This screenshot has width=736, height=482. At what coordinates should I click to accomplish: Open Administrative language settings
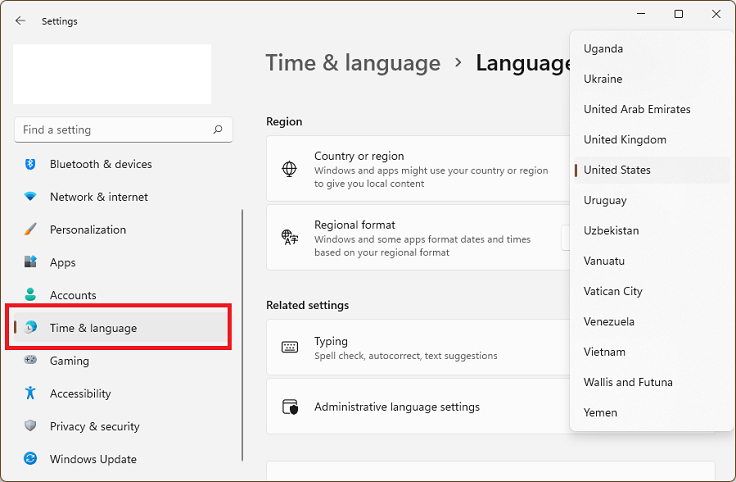(419, 406)
